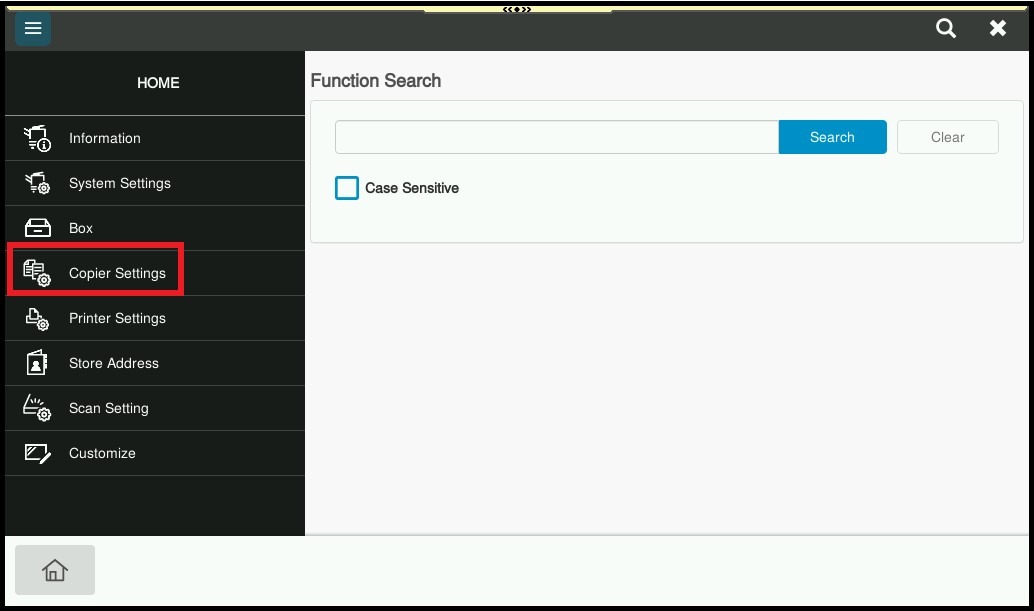The image size is (1034, 611).
Task: Click the Search button
Action: coord(832,137)
